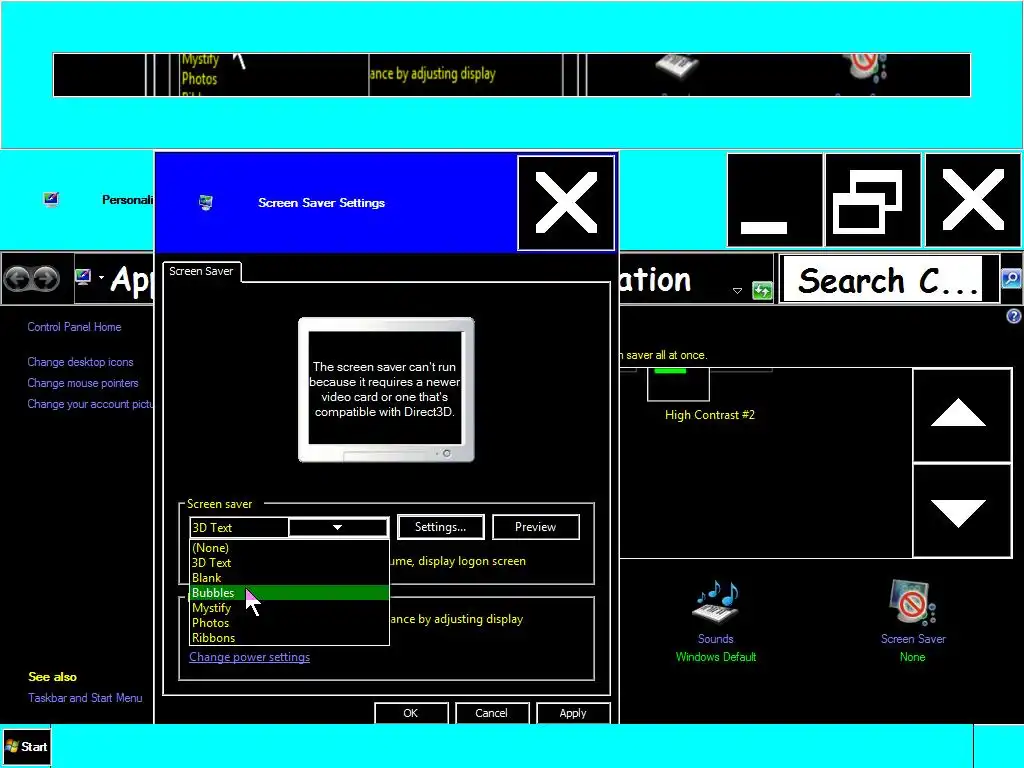1024x768 pixels.
Task: Confirm with the OK button
Action: [411, 713]
